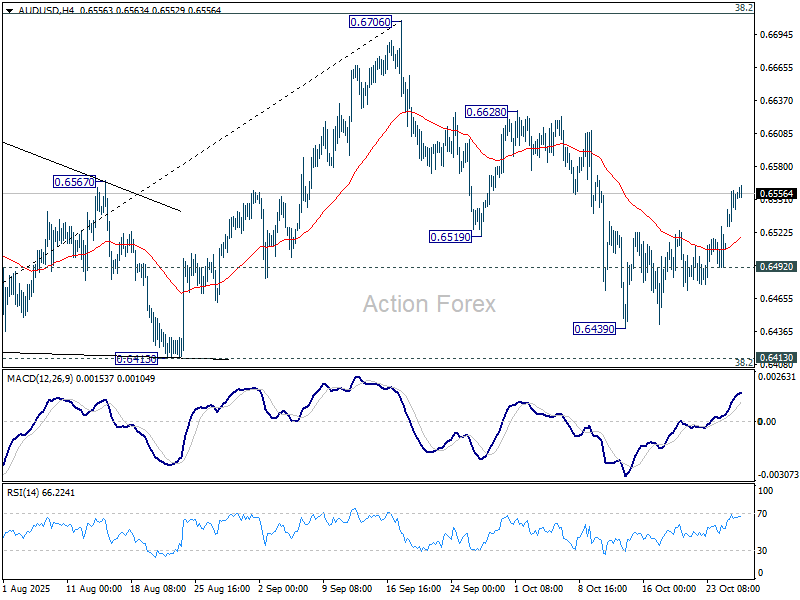Click the triangle arrow beside AUDUSD,H4 title

(x=9, y=10)
